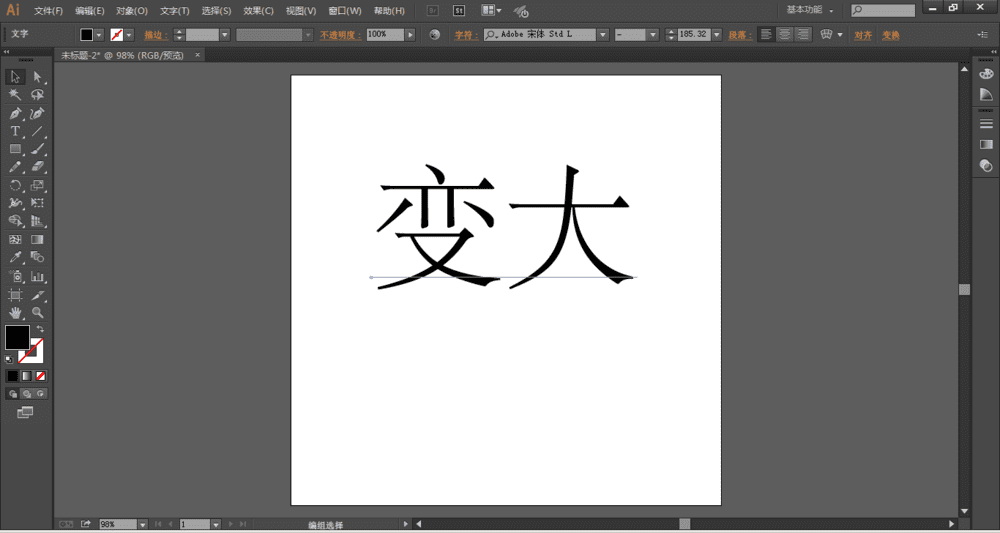This screenshot has height=533, width=1000.
Task: Select the Free Transform tool
Action: 38,203
